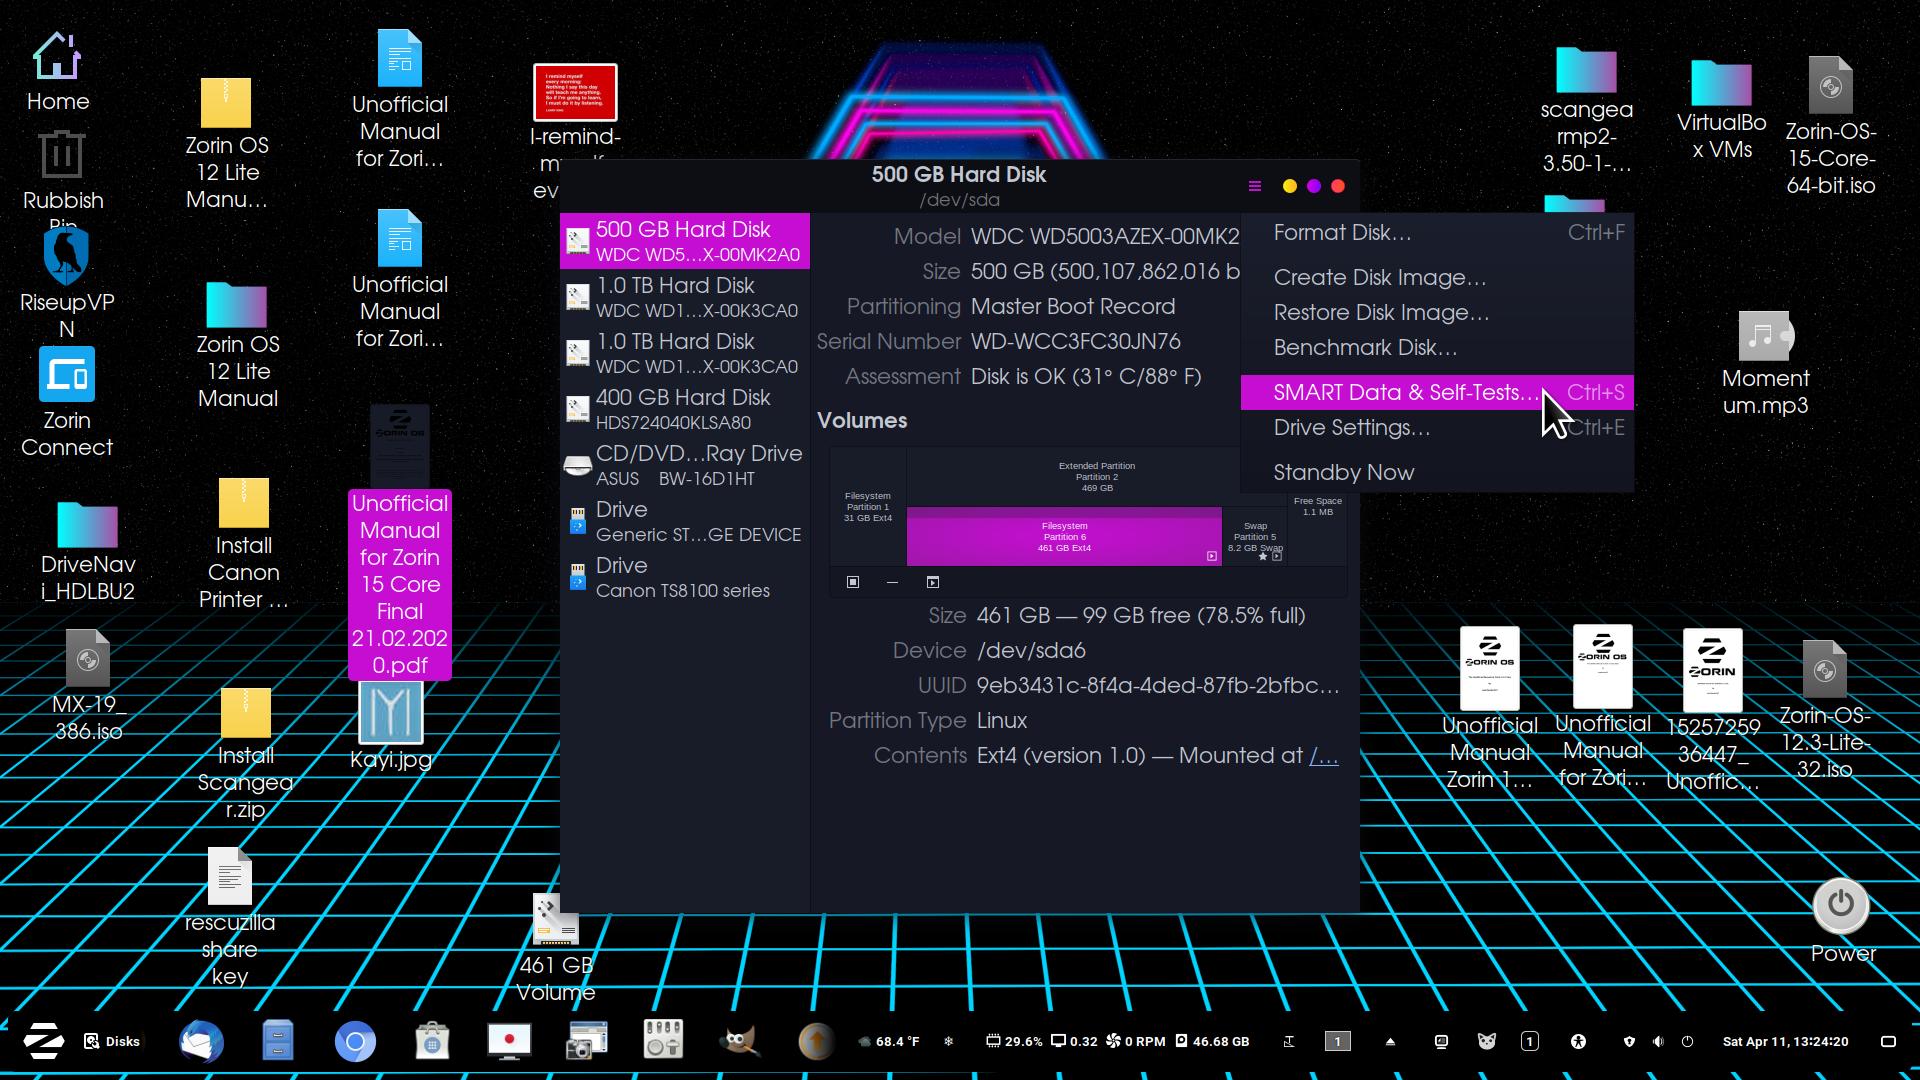The height and width of the screenshot is (1080, 1920).
Task: Click the delete partition minus button
Action: point(892,582)
